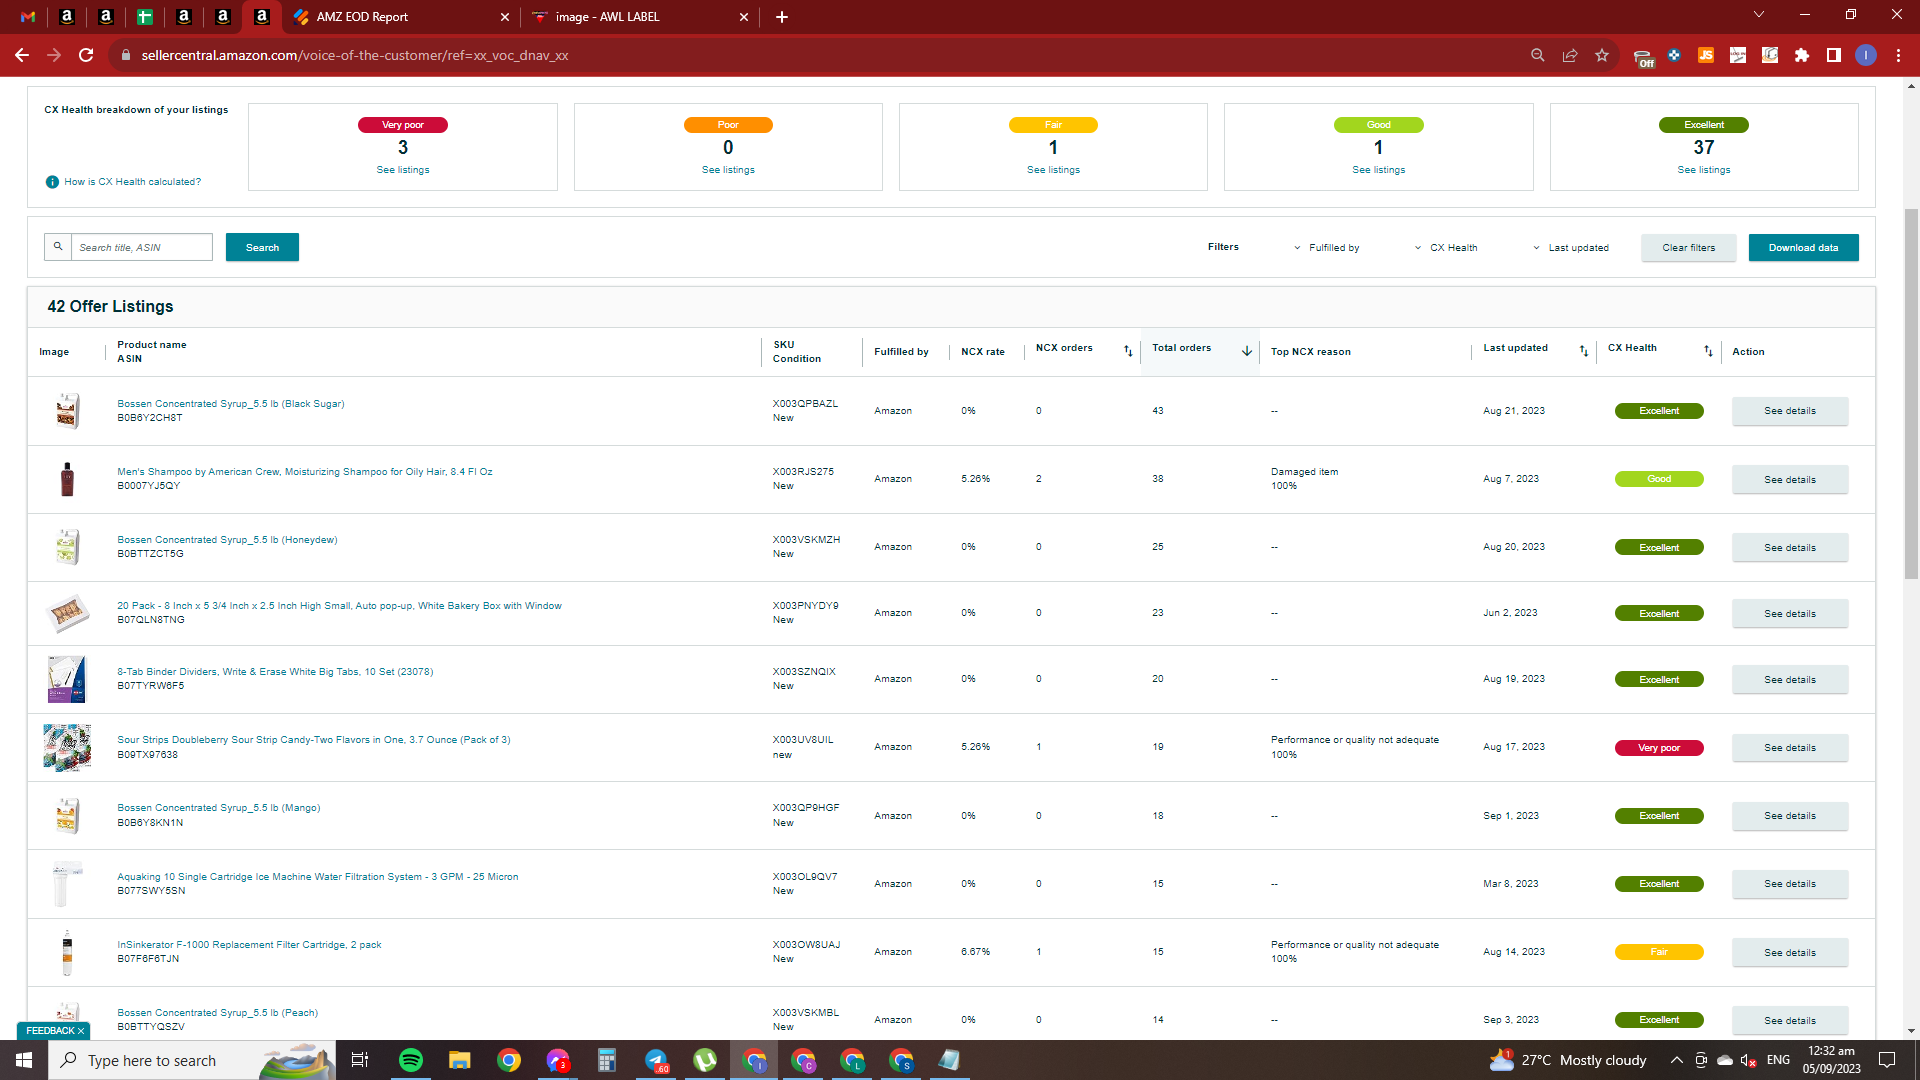Click the Search button
Screen dimensions: 1920x1080
tap(262, 247)
